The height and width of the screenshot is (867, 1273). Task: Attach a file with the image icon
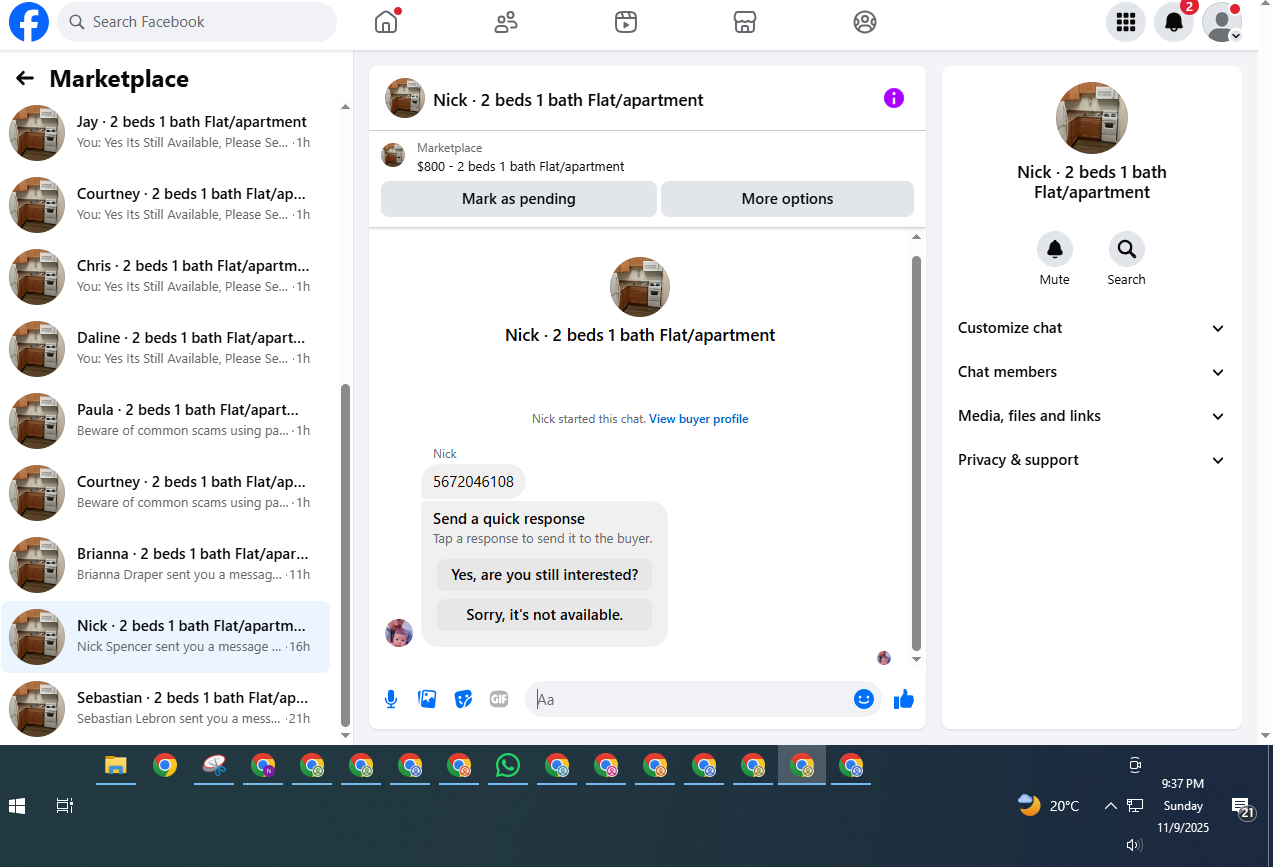click(427, 699)
